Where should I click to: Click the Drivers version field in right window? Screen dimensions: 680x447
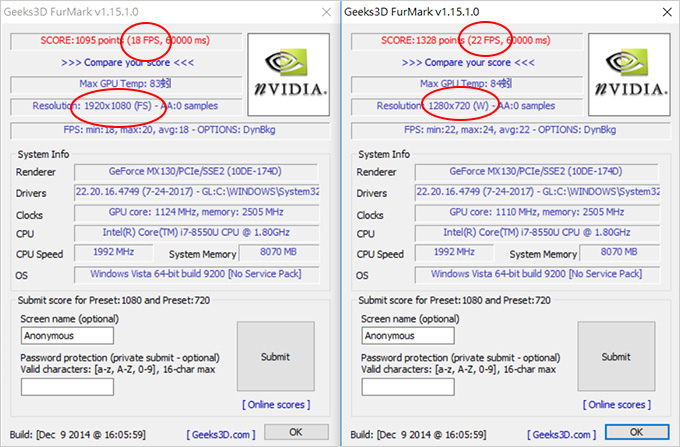pyautogui.click(x=538, y=192)
